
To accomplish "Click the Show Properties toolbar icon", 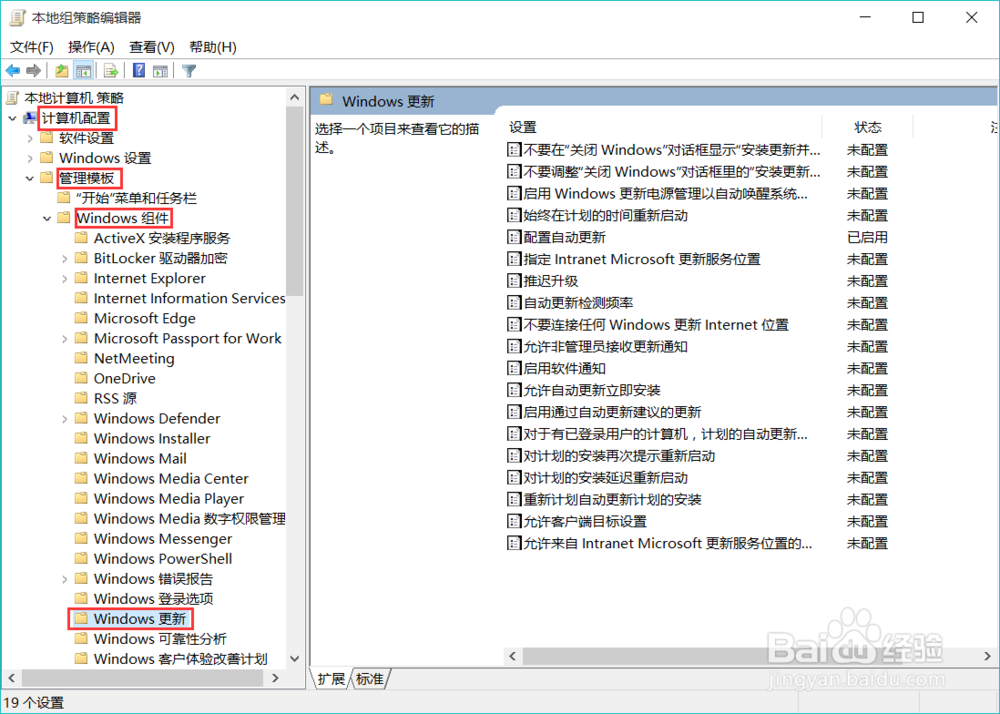I will point(161,70).
